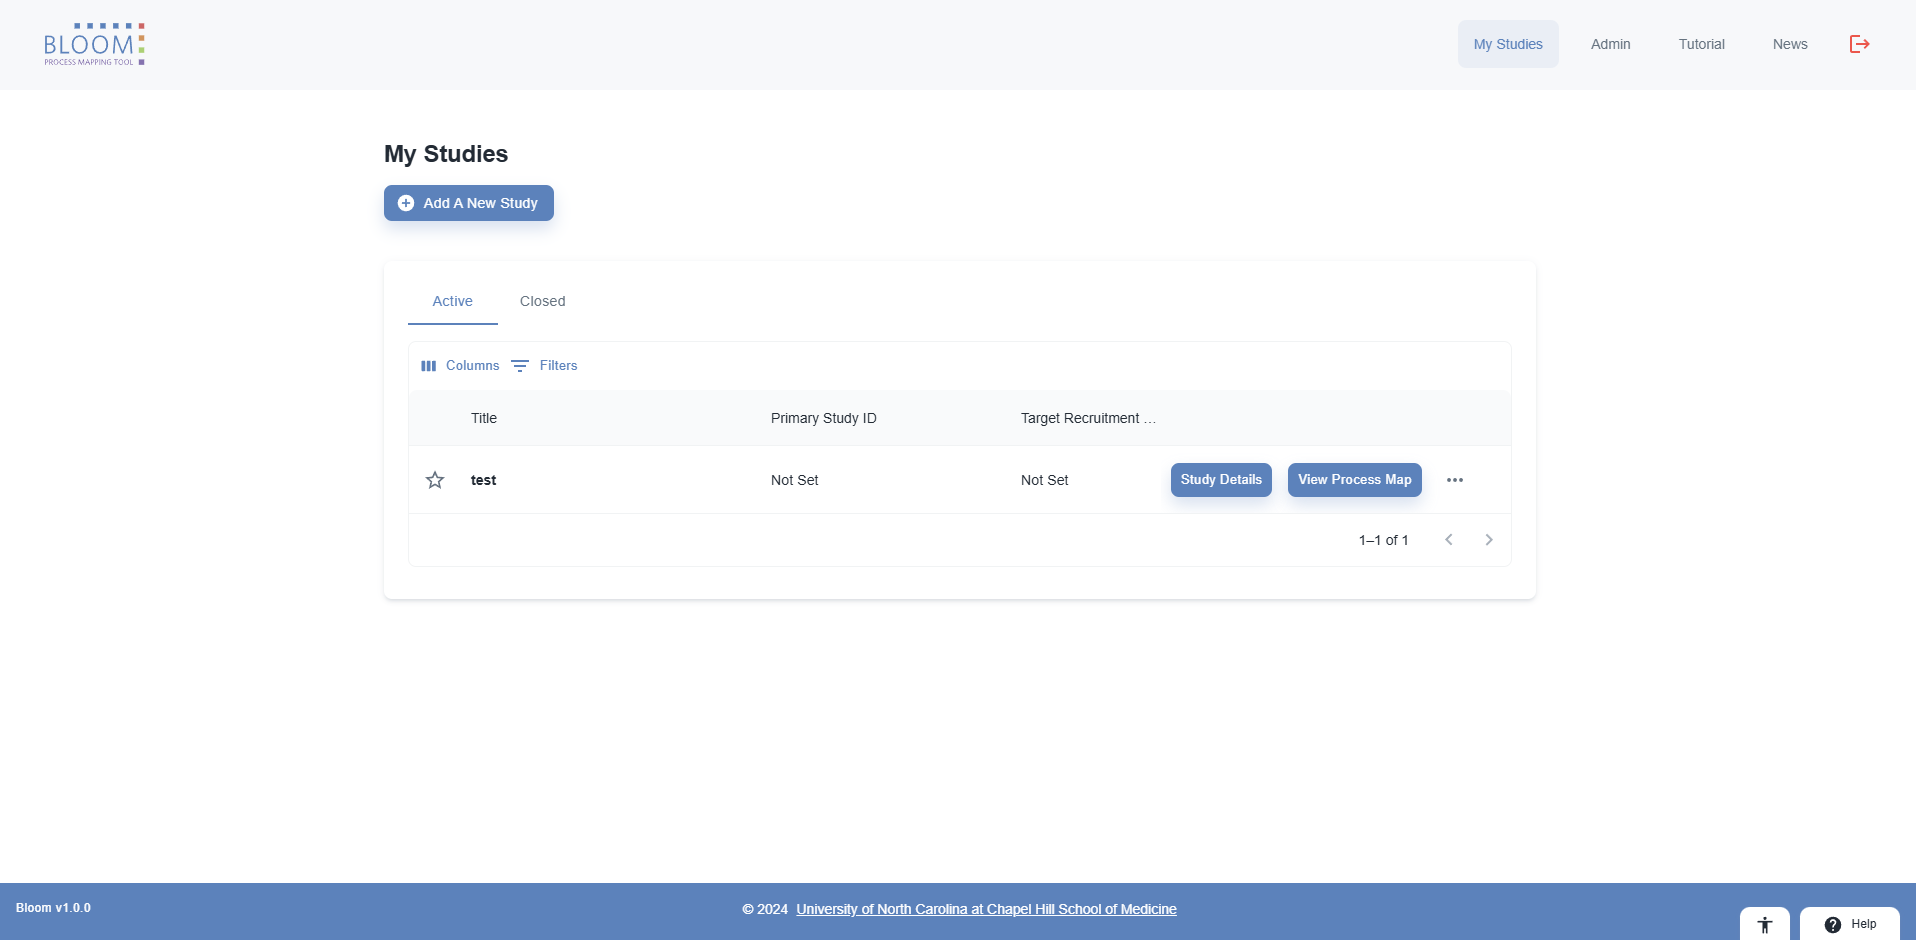Open the Columns visibility selector
The height and width of the screenshot is (940, 1916).
(x=460, y=366)
